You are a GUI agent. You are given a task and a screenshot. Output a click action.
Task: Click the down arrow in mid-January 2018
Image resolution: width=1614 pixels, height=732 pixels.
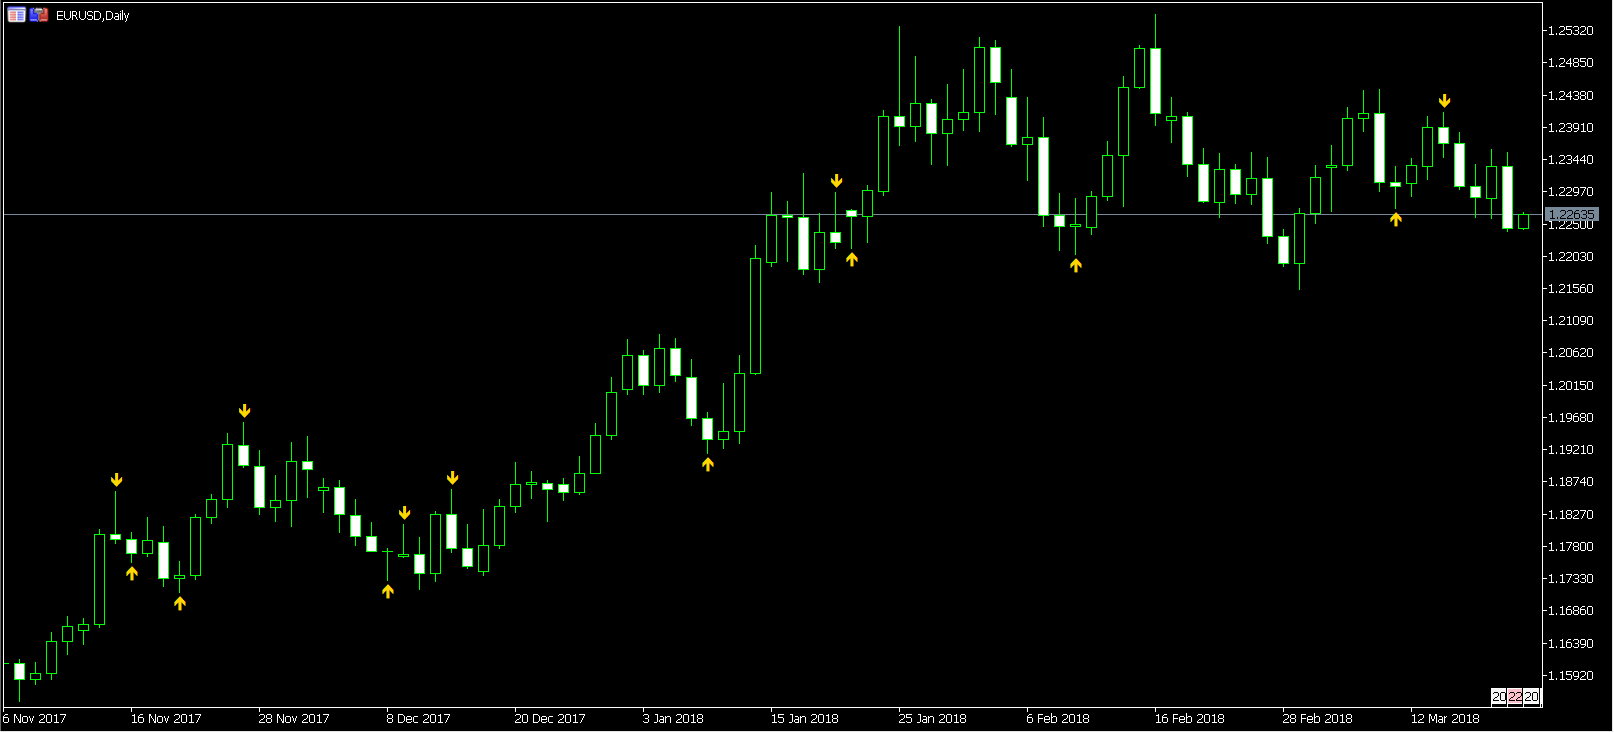[x=836, y=181]
